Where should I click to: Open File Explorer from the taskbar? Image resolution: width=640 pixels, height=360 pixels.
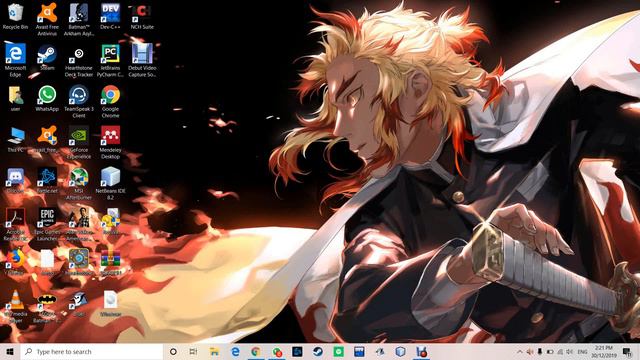(214, 351)
